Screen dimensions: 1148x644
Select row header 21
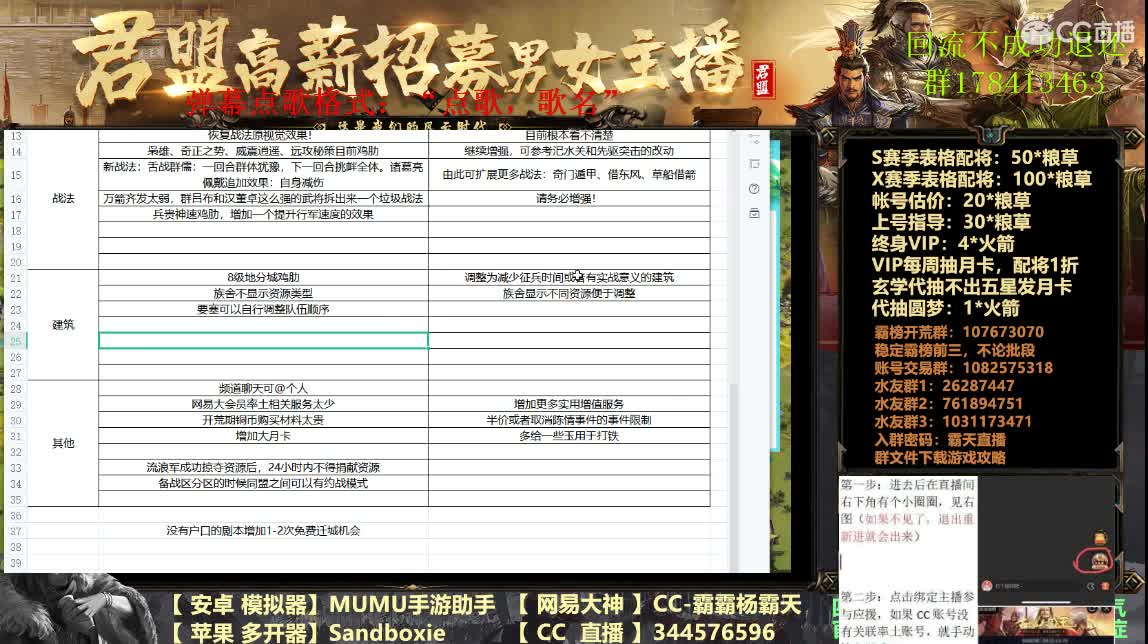coord(15,278)
